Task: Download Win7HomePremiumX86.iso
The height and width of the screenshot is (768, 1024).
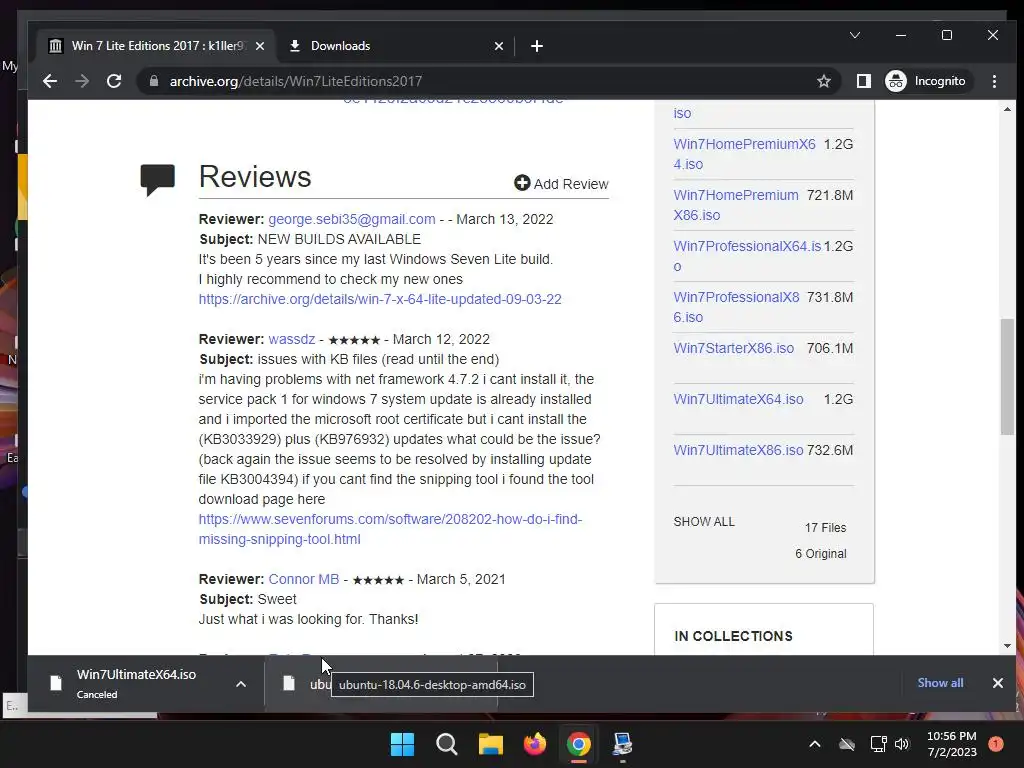Action: [736, 205]
